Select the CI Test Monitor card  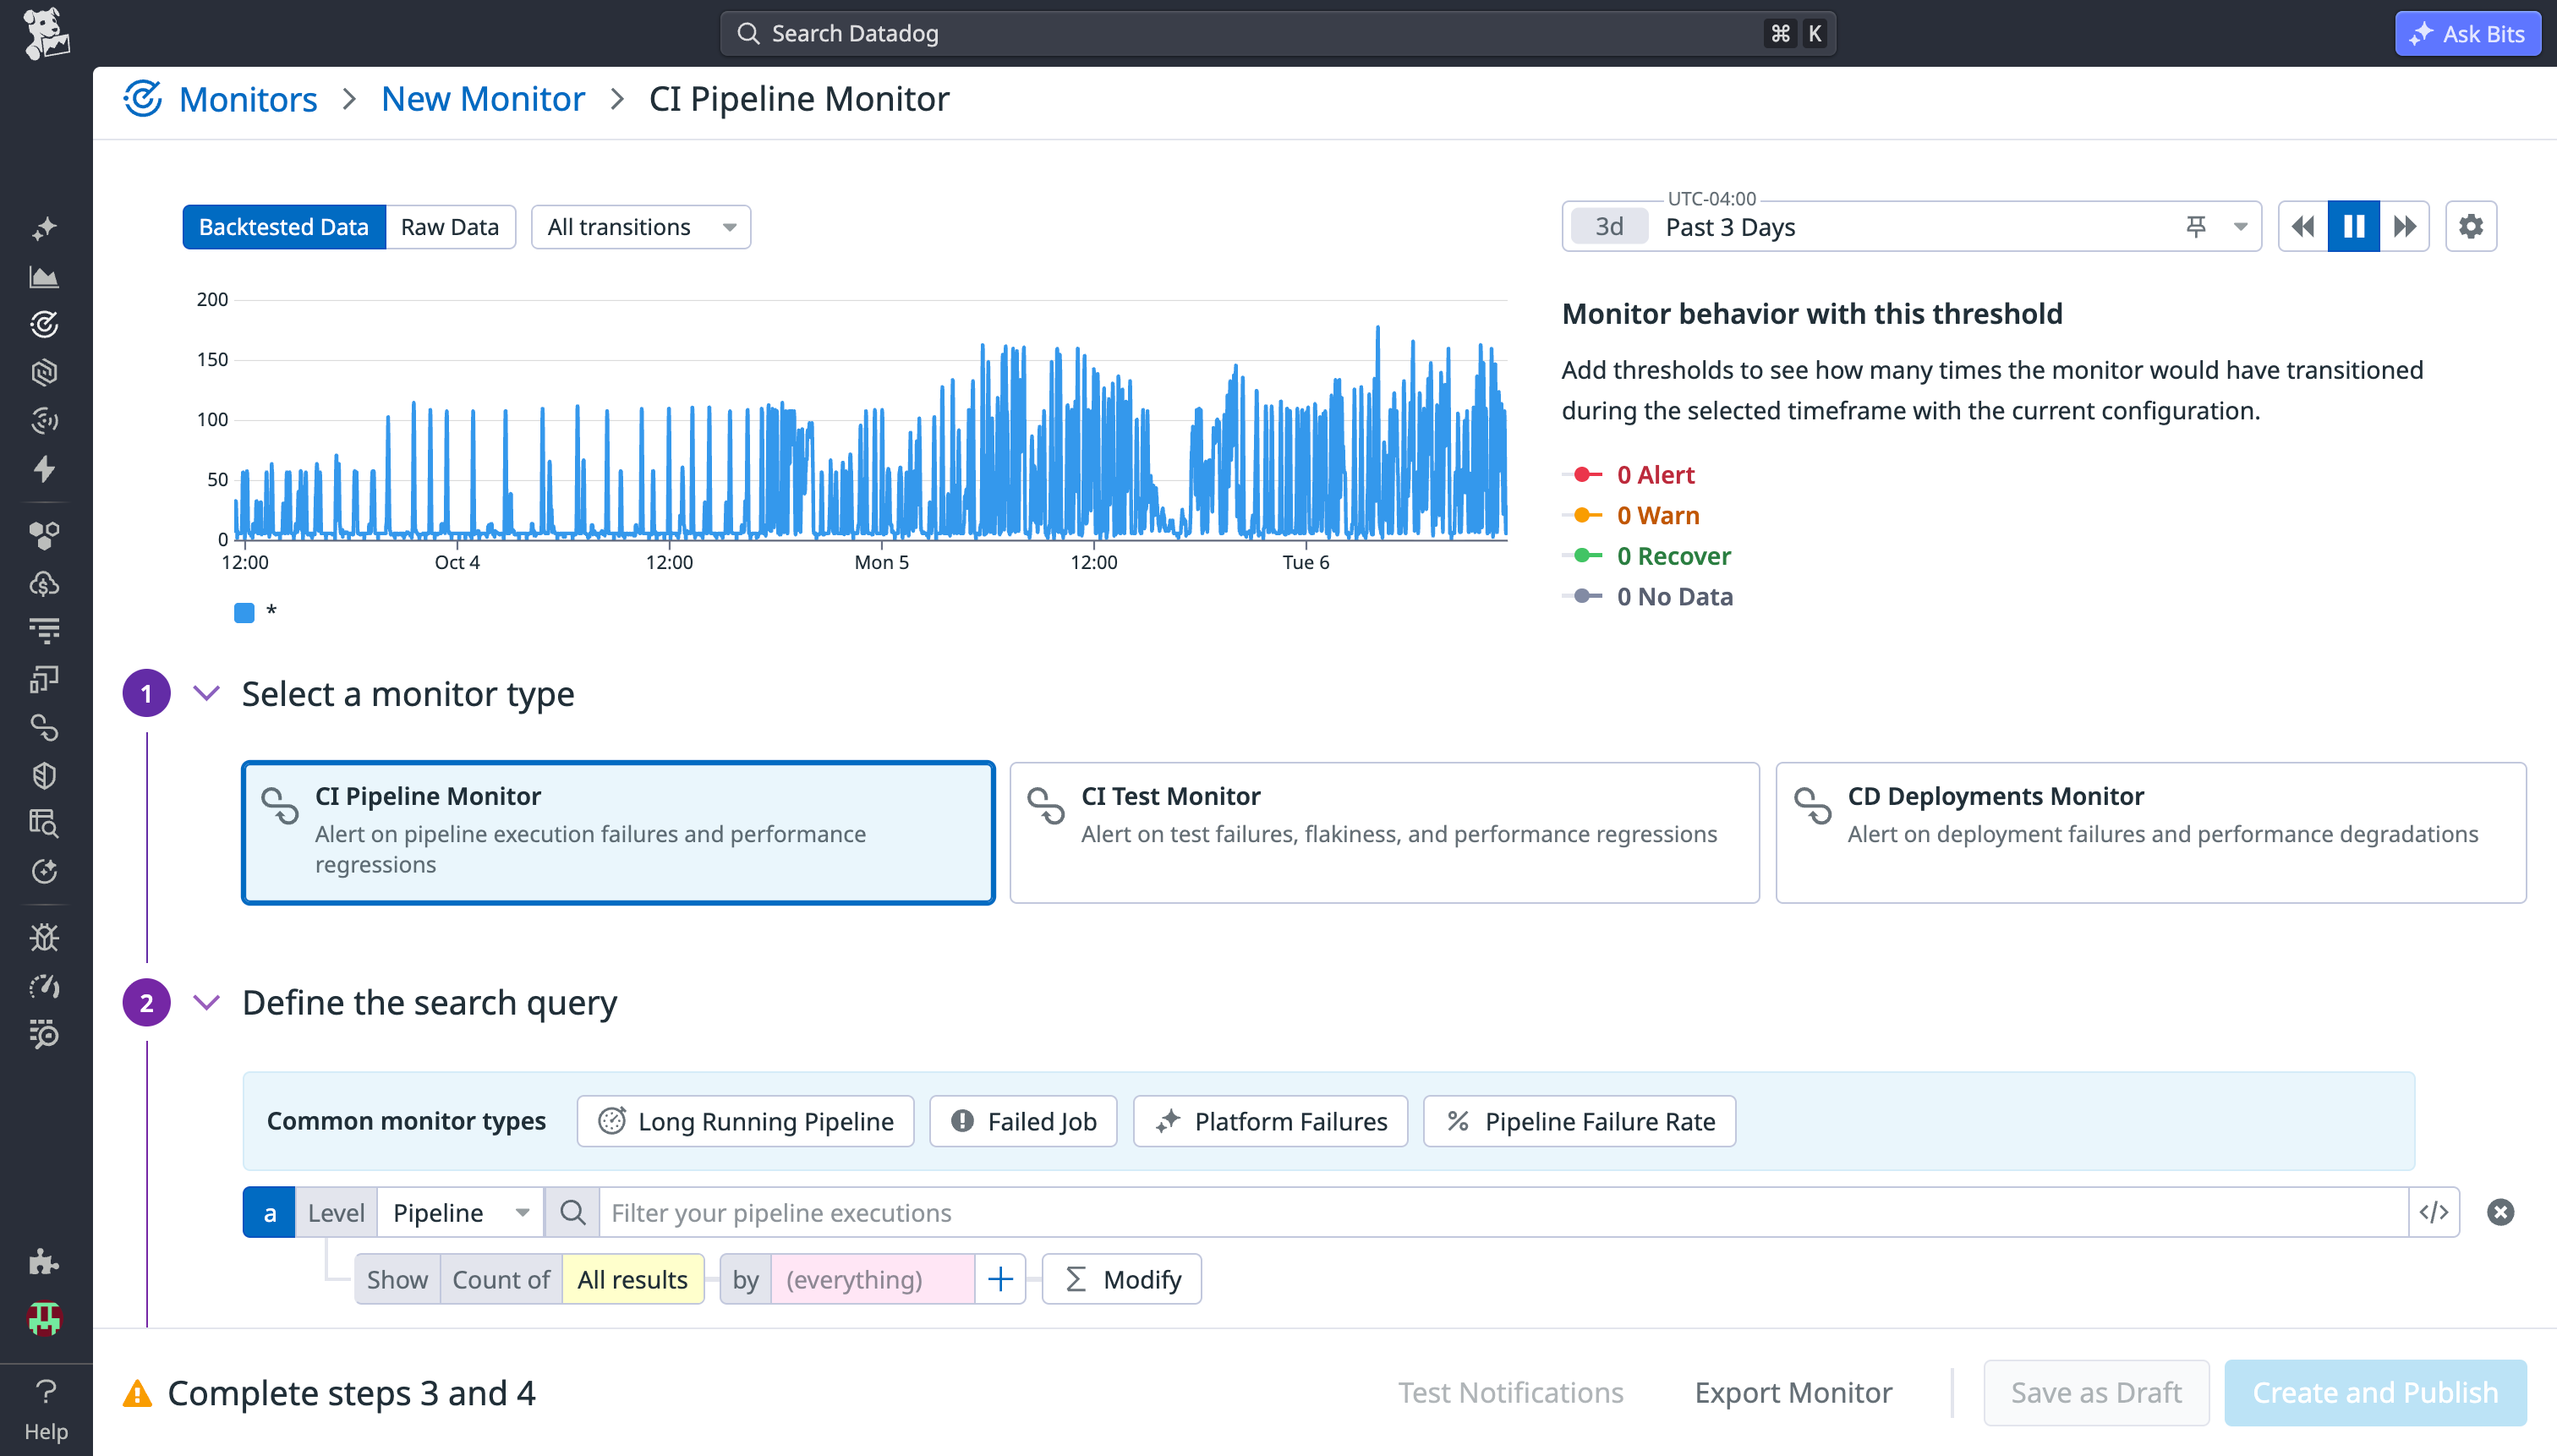(1384, 832)
